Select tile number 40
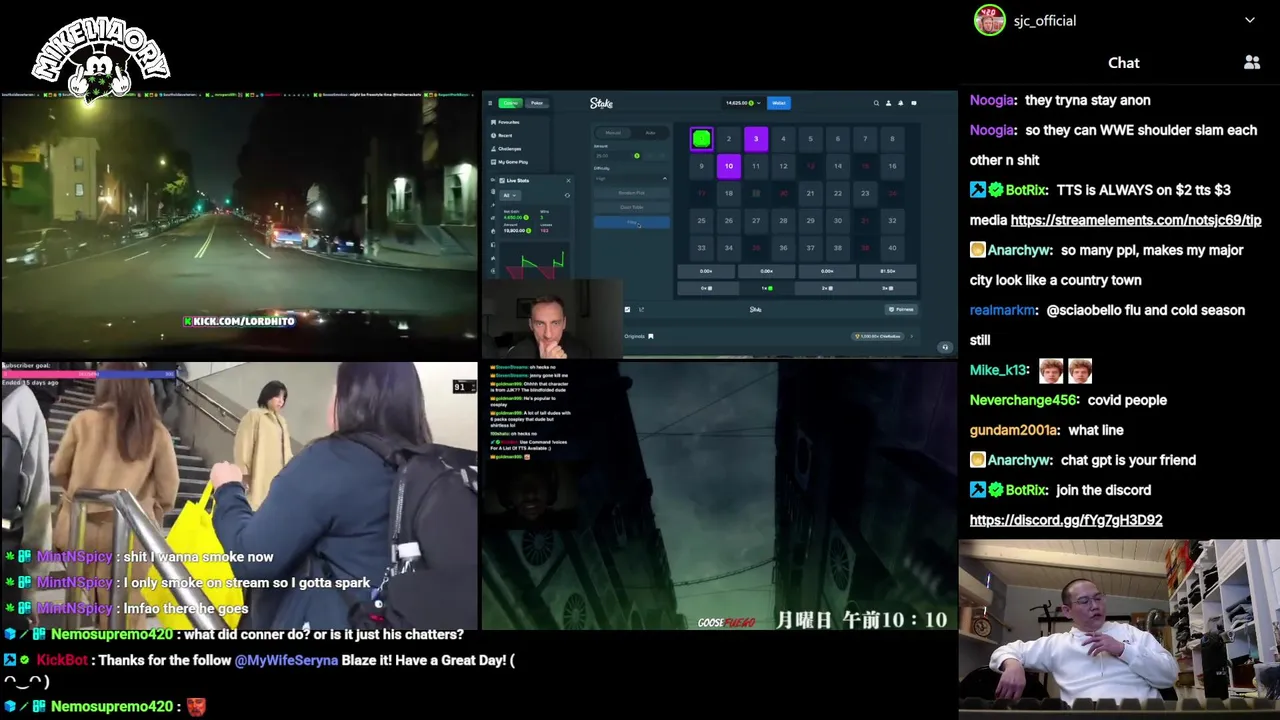This screenshot has width=1280, height=720. coord(892,248)
